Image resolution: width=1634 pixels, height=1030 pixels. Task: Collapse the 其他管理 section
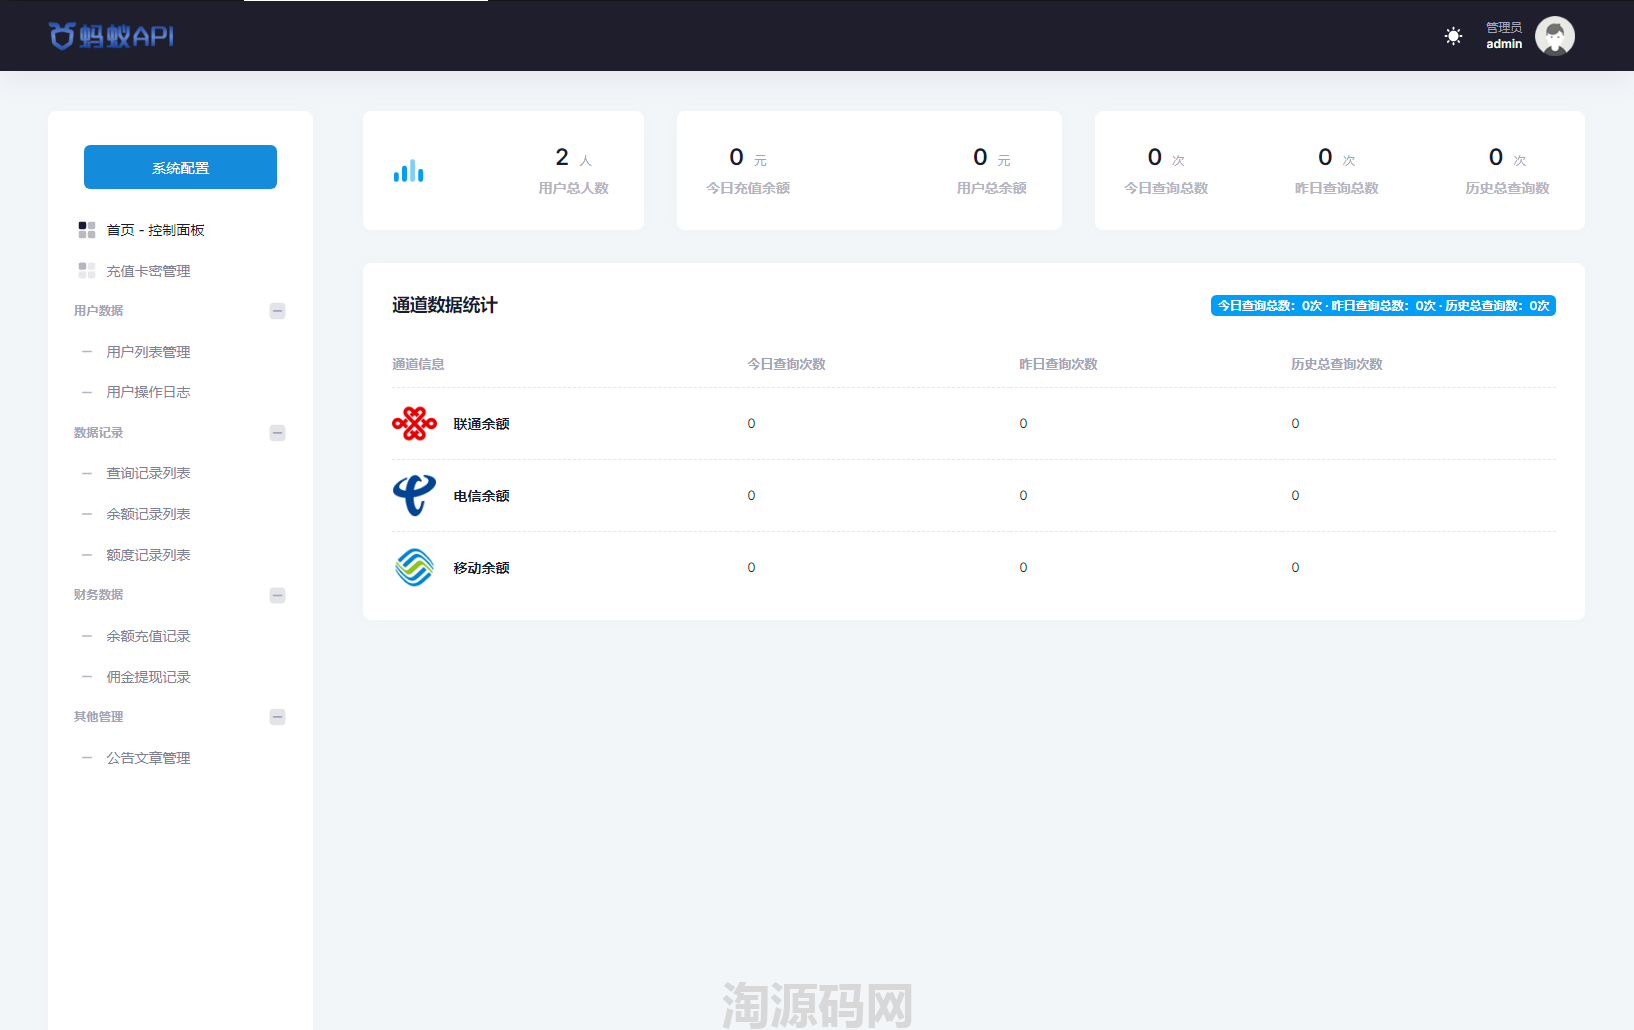tap(278, 717)
